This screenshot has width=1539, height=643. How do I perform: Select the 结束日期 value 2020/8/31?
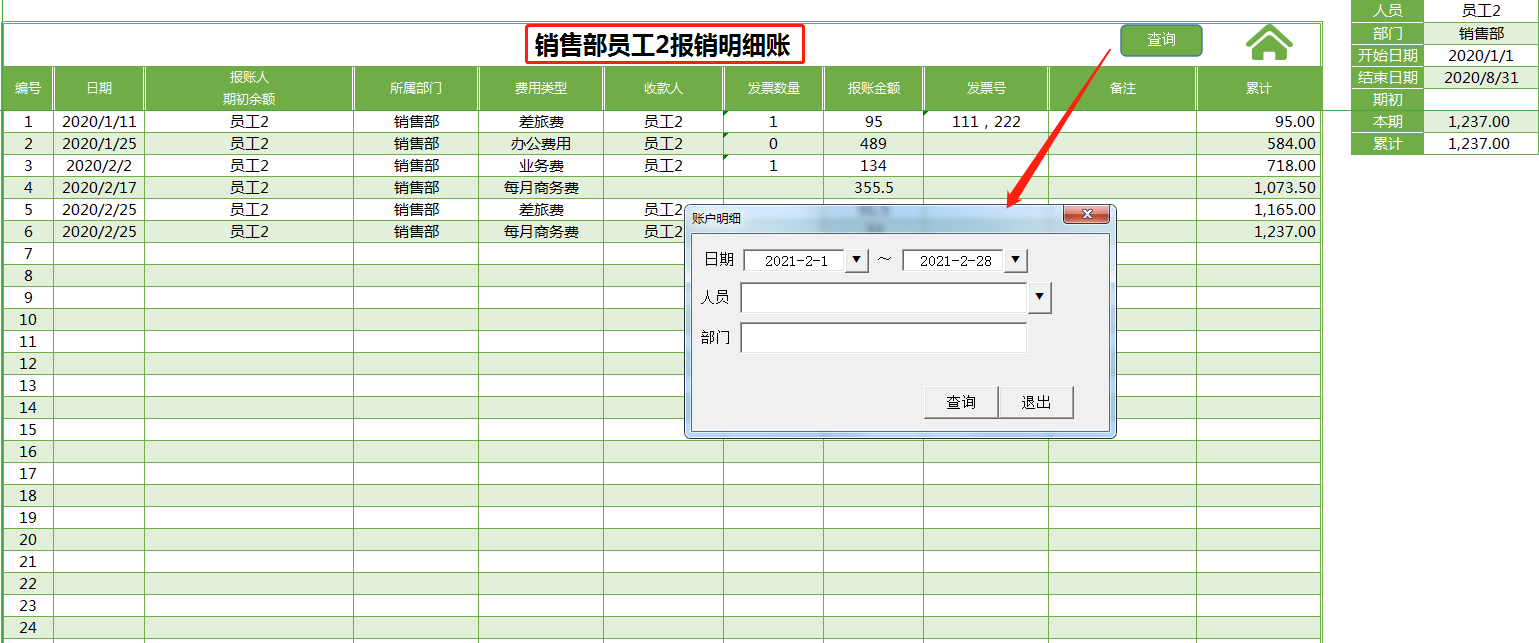(x=1482, y=77)
